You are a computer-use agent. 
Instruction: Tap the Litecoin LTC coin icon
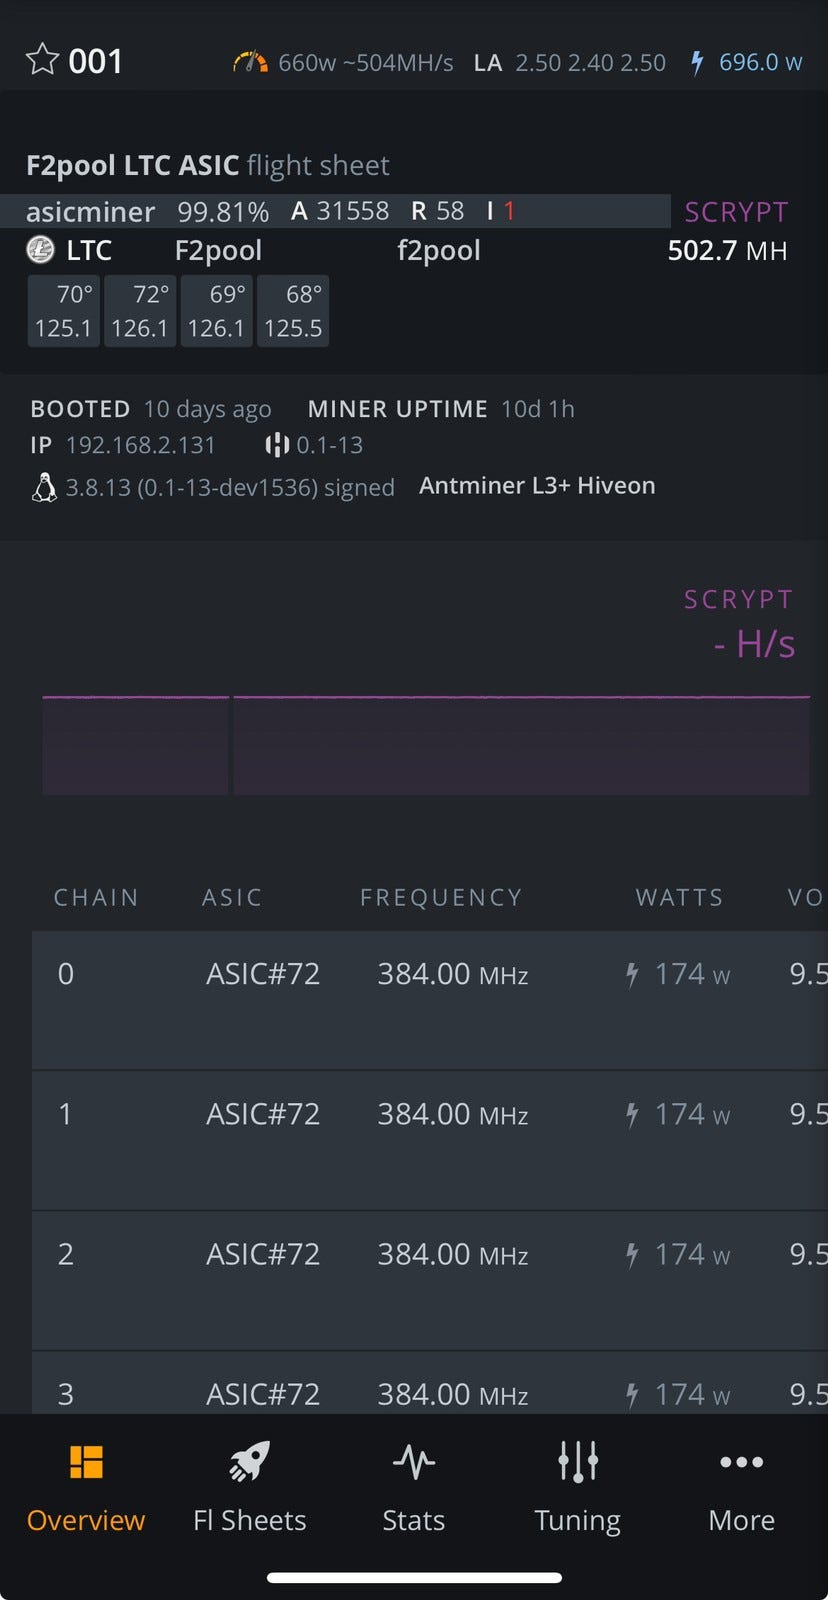coord(41,250)
